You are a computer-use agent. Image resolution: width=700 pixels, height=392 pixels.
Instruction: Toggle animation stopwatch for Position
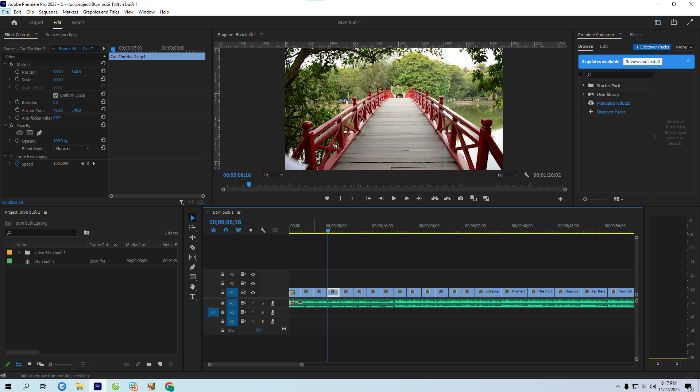(17, 72)
